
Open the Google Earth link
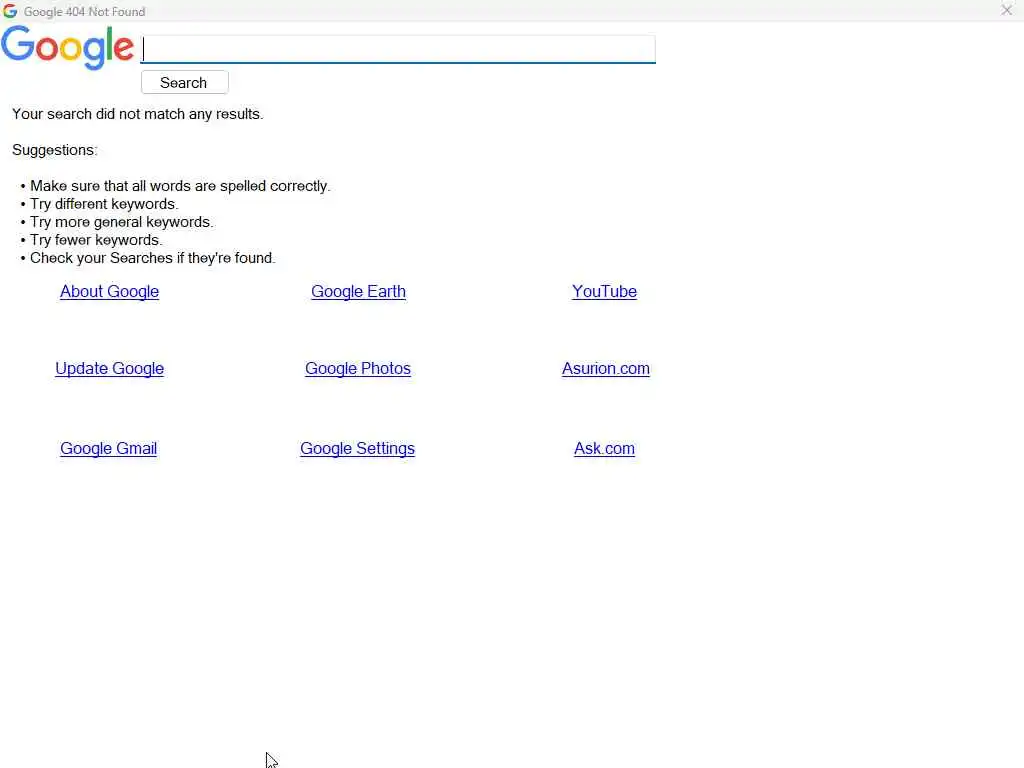click(359, 291)
